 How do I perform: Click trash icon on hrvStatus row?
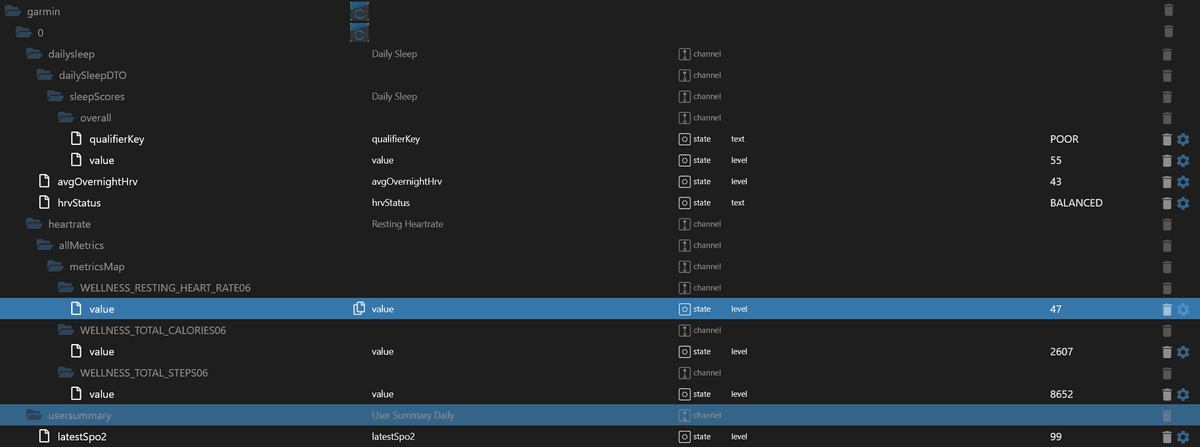pos(1167,203)
